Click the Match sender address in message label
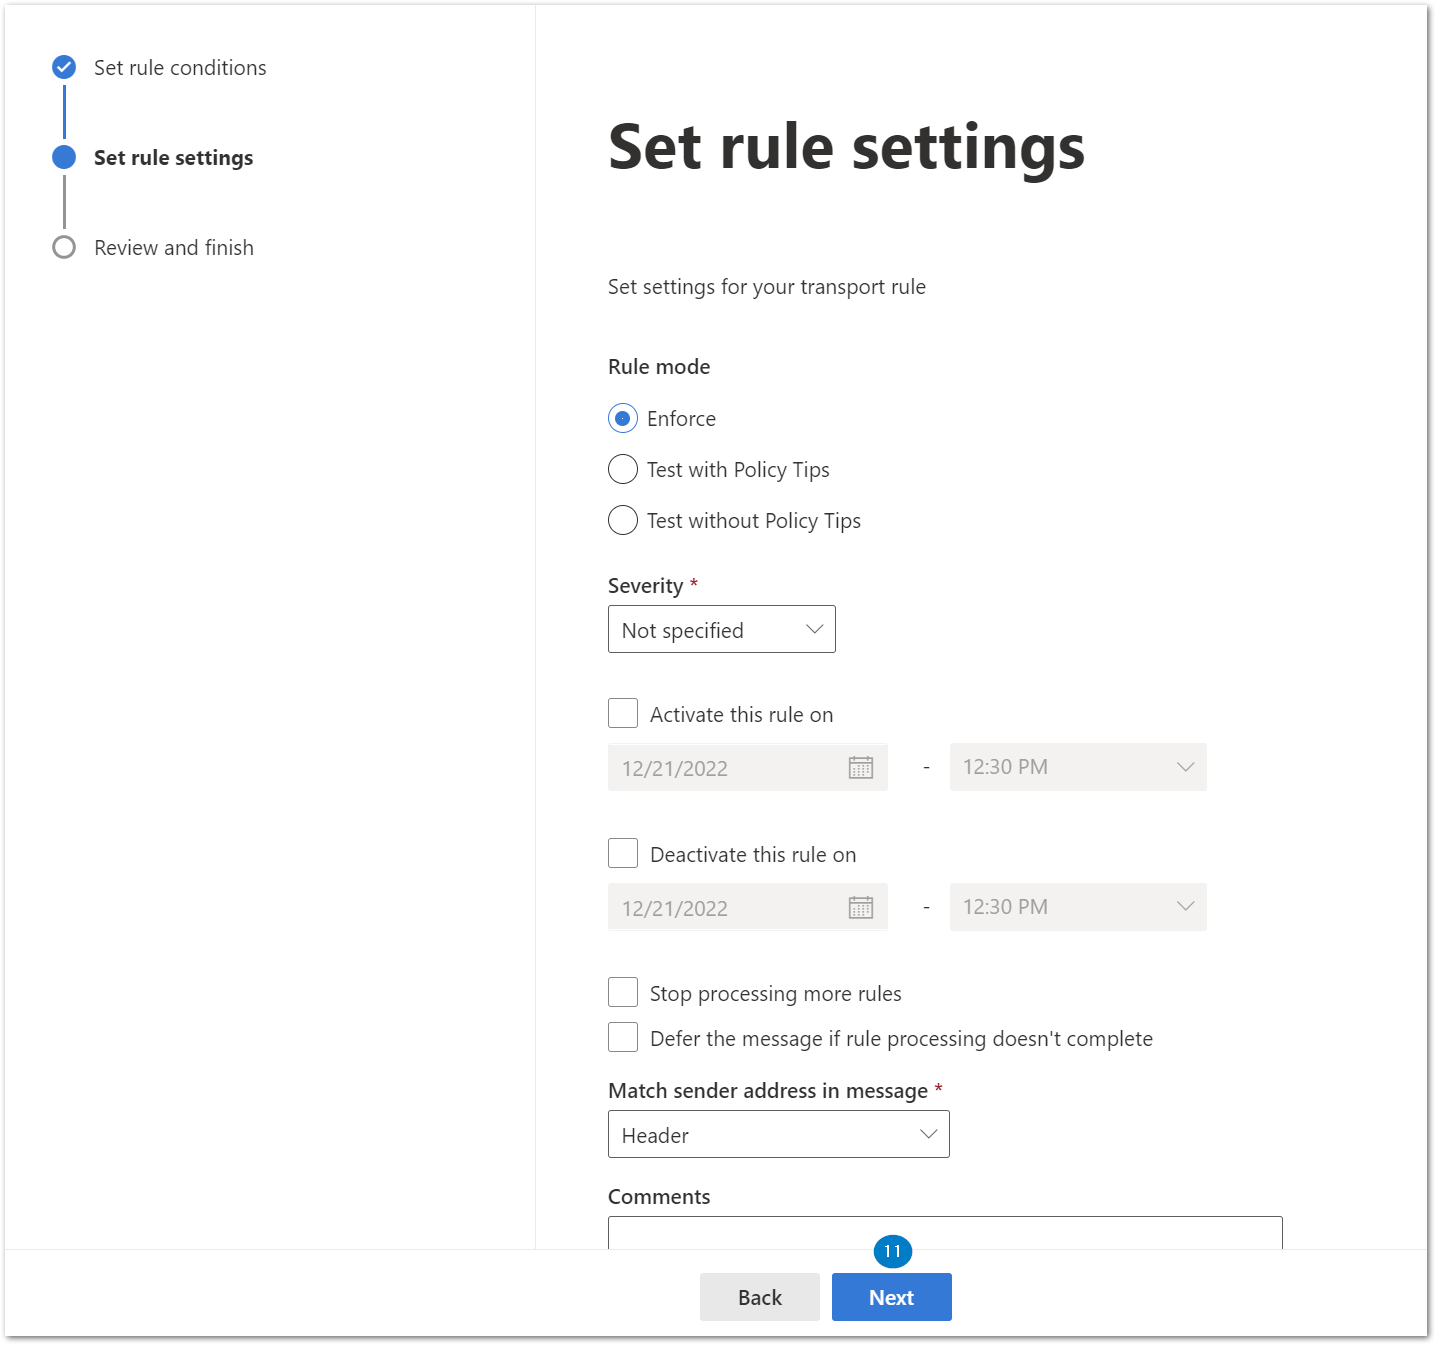This screenshot has width=1436, height=1345. (x=768, y=1091)
